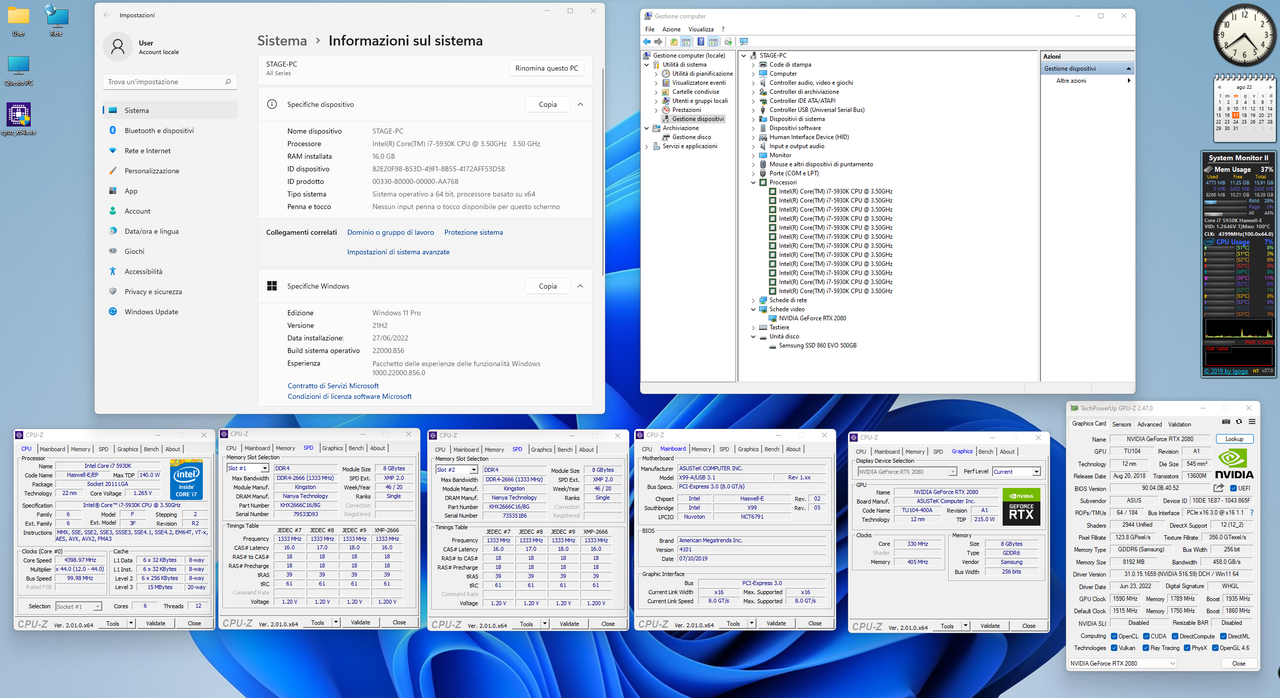Toggle the DirectML checkbox in GPU-Z
The image size is (1280, 698).
(1223, 636)
